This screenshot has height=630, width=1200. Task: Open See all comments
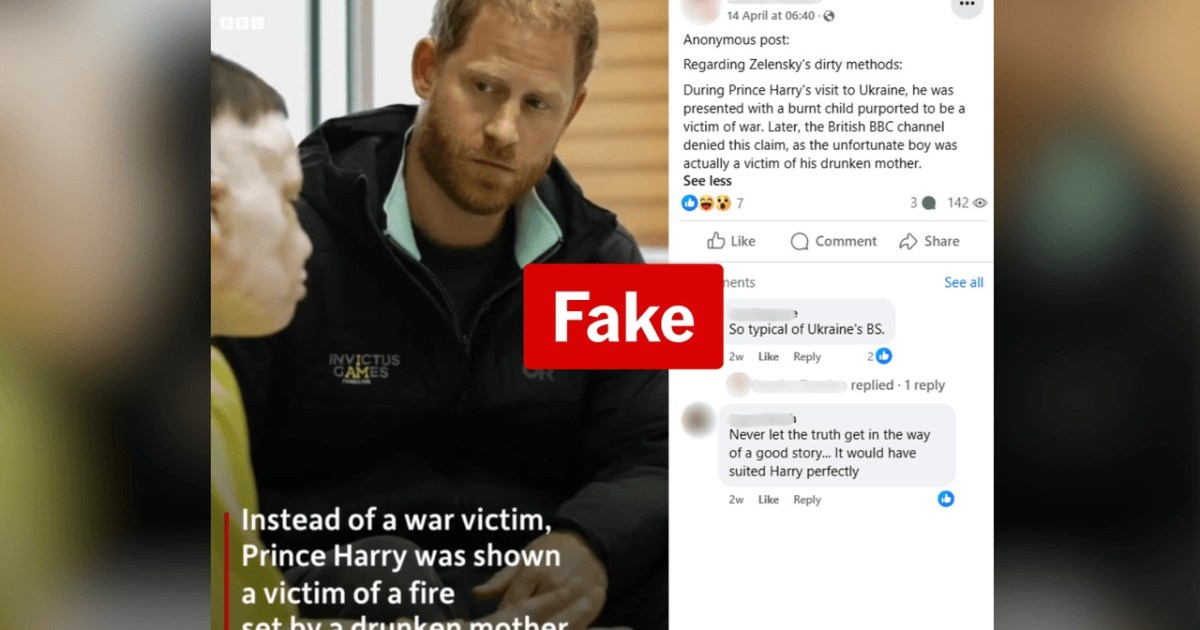pos(964,283)
